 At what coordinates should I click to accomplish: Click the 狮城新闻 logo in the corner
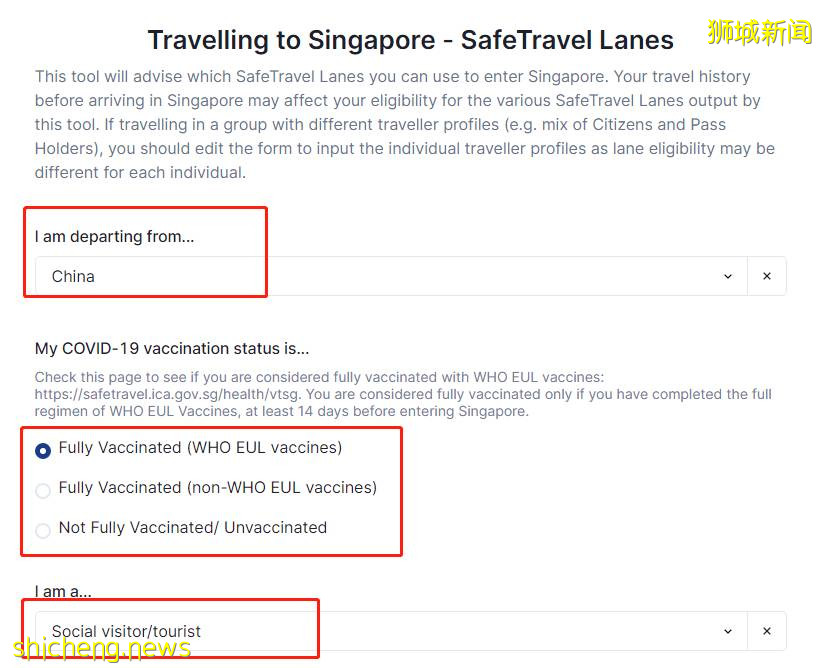(x=759, y=33)
